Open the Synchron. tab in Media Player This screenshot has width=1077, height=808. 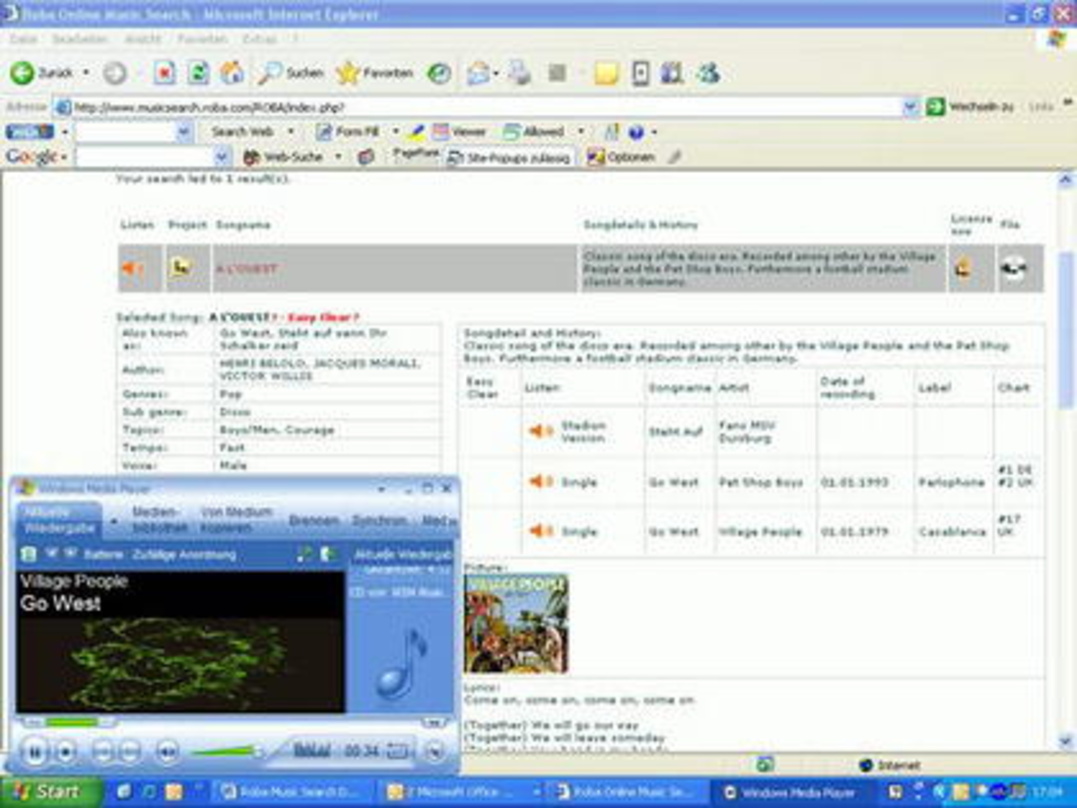click(379, 520)
